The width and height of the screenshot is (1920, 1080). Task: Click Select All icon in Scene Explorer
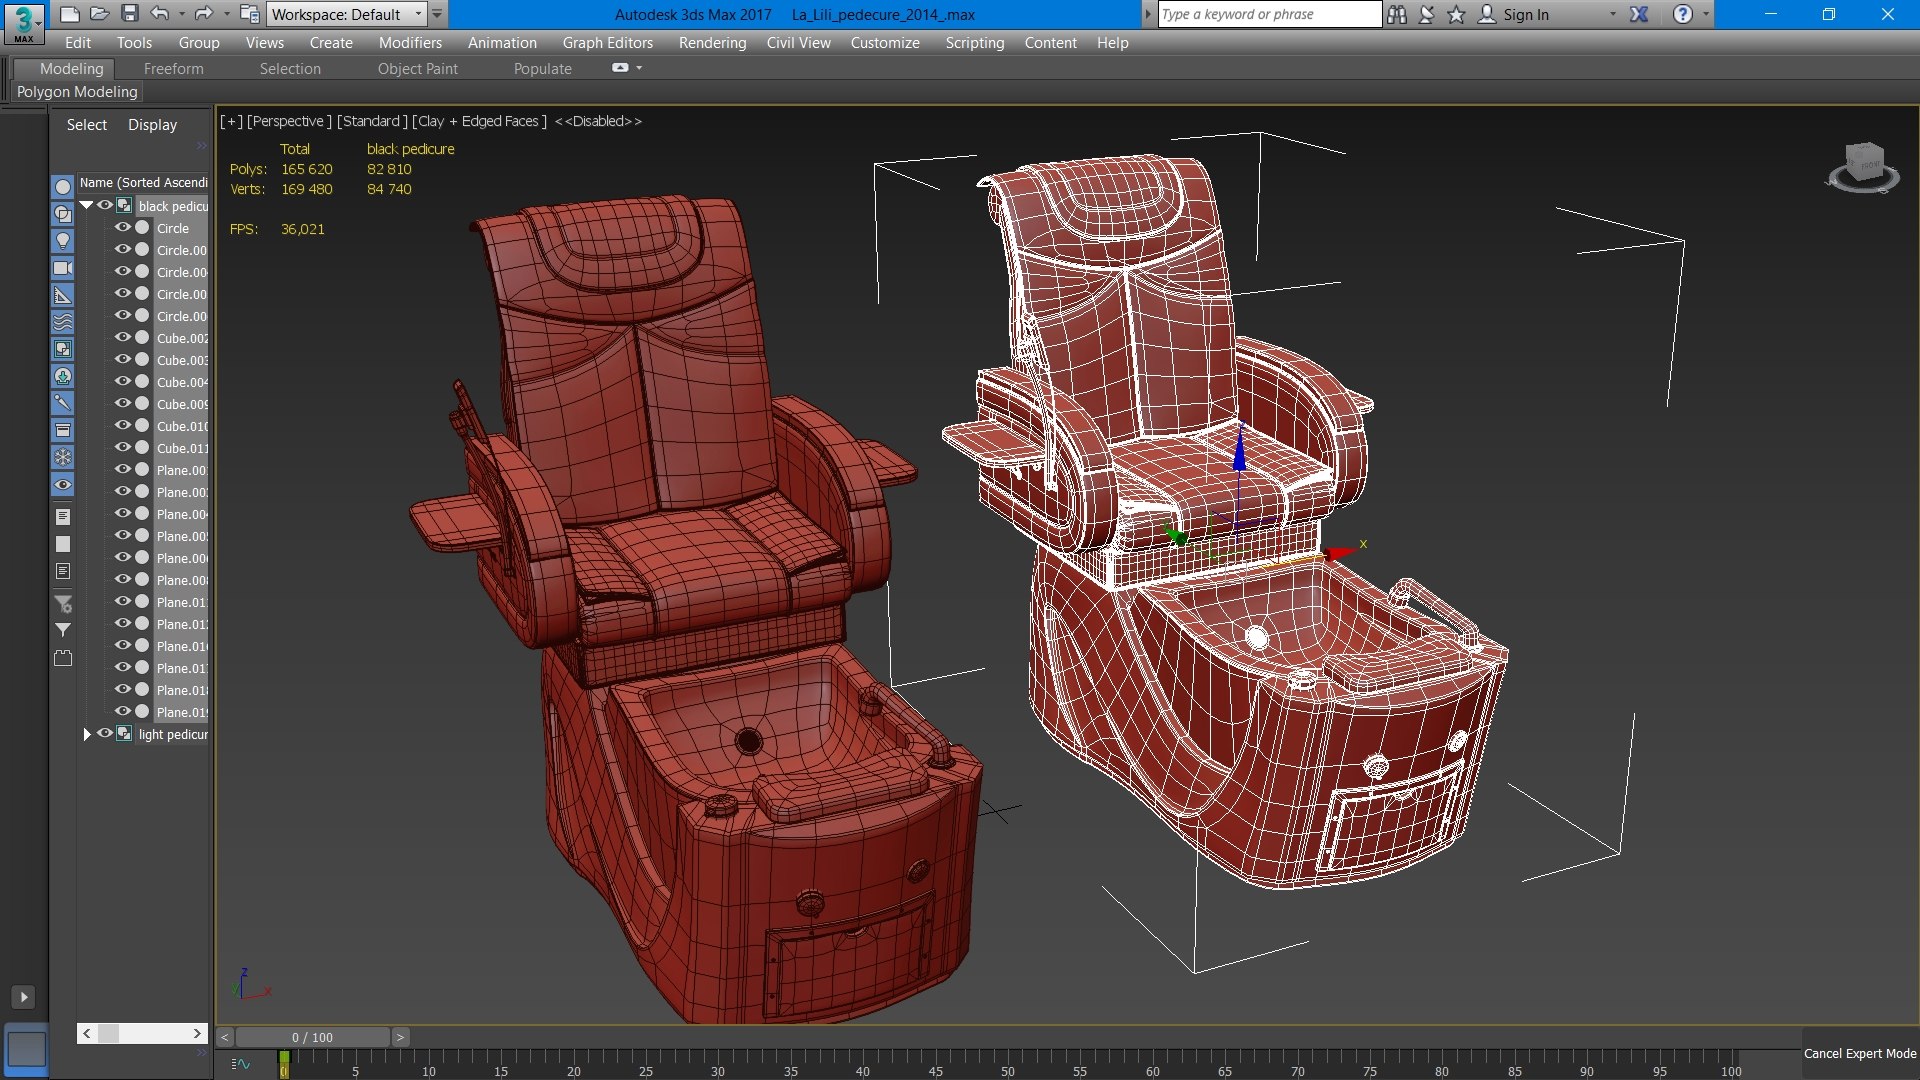click(x=63, y=517)
